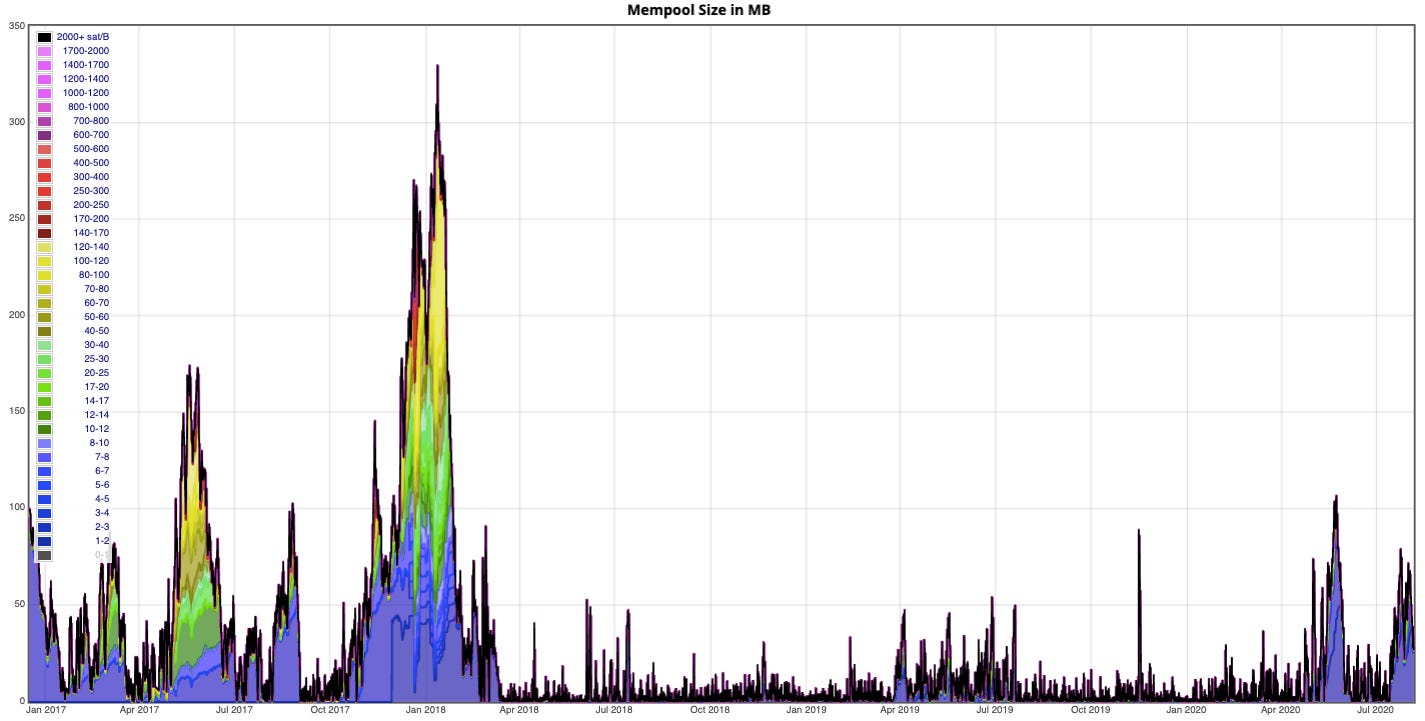Click the Apr 2019 x-axis label
This screenshot has width=1425, height=721.
tap(900, 710)
